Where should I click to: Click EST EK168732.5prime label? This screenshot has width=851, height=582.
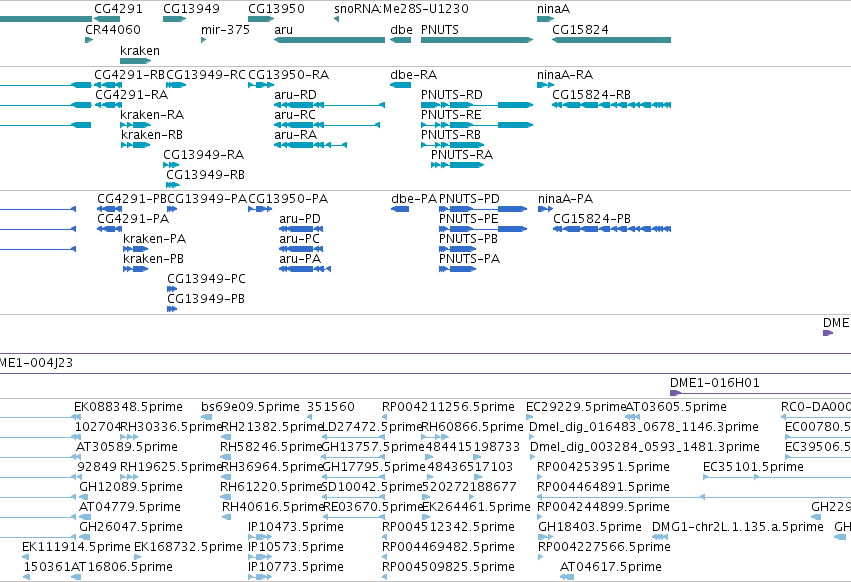click(x=188, y=547)
